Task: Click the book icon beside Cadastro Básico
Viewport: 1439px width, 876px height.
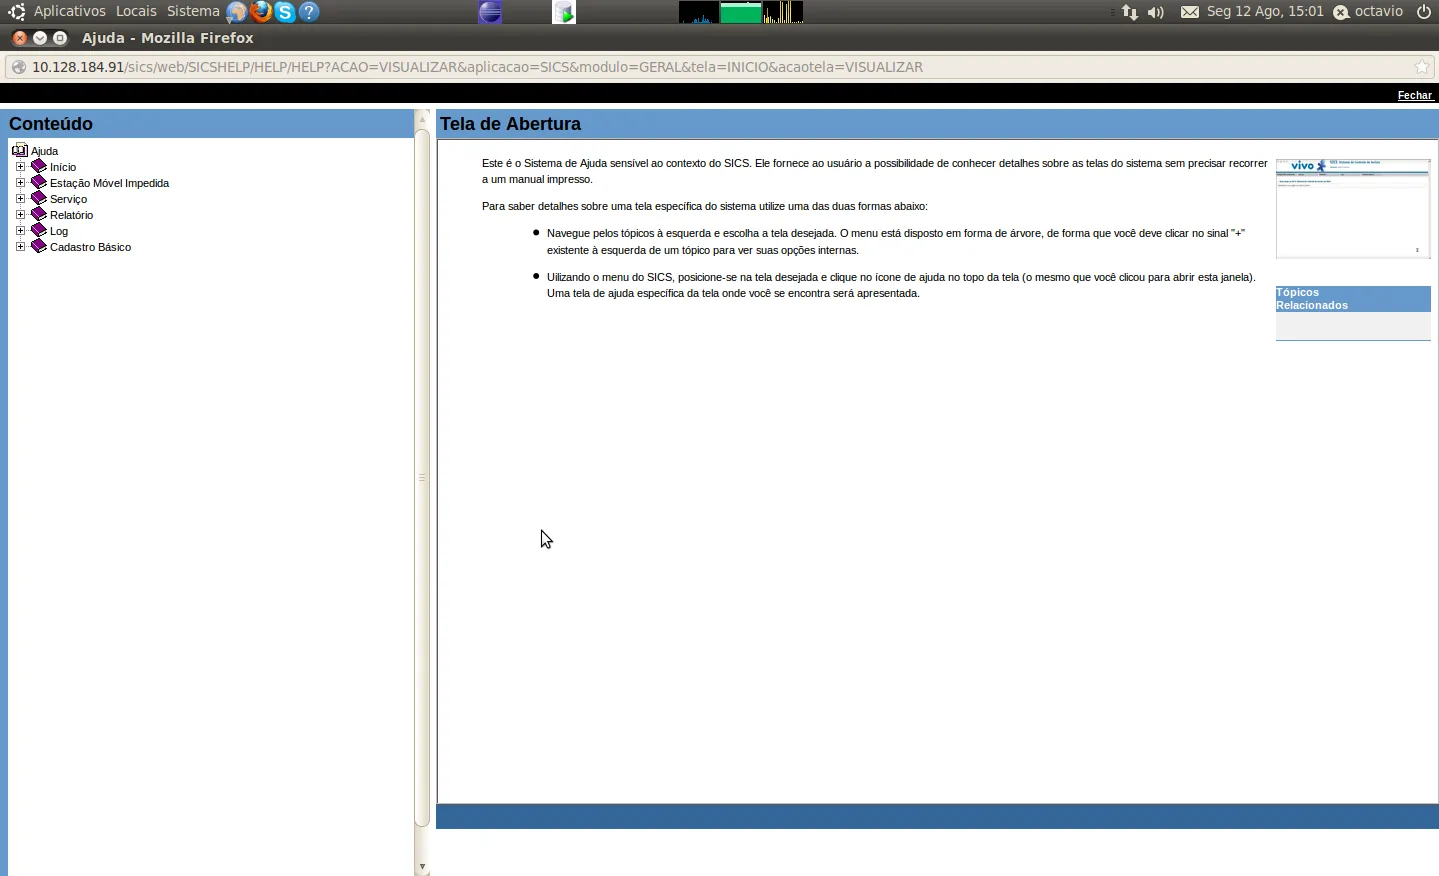Action: (x=39, y=246)
